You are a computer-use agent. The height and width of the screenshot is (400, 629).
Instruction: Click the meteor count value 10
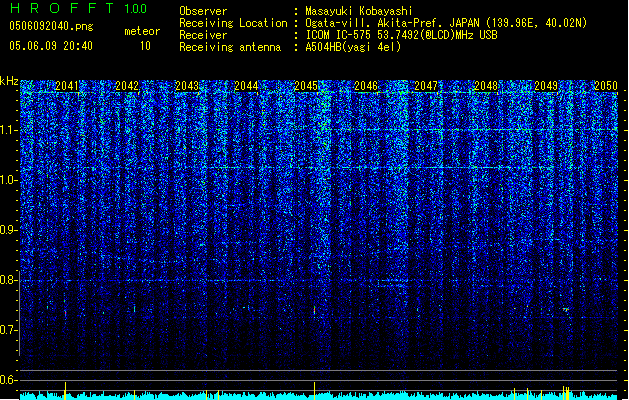[145, 46]
